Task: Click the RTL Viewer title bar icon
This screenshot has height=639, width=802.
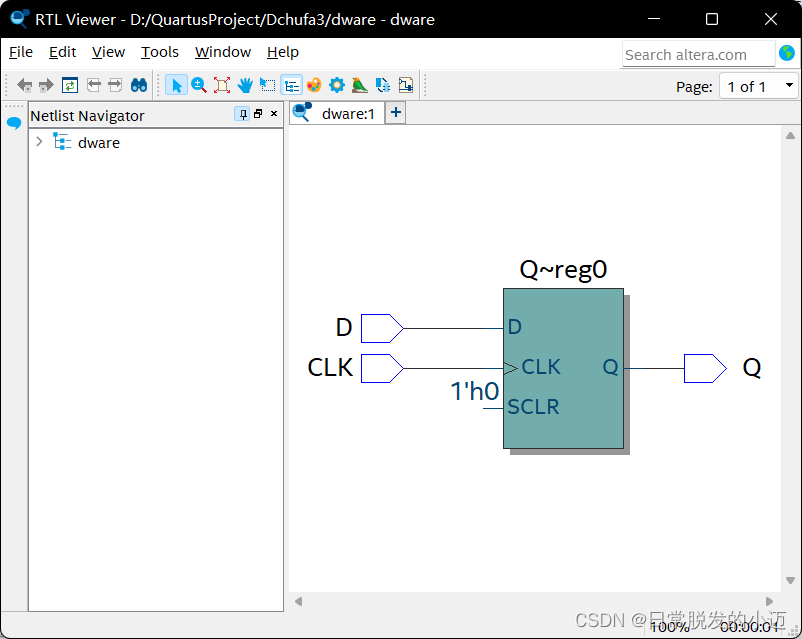Action: (x=19, y=19)
